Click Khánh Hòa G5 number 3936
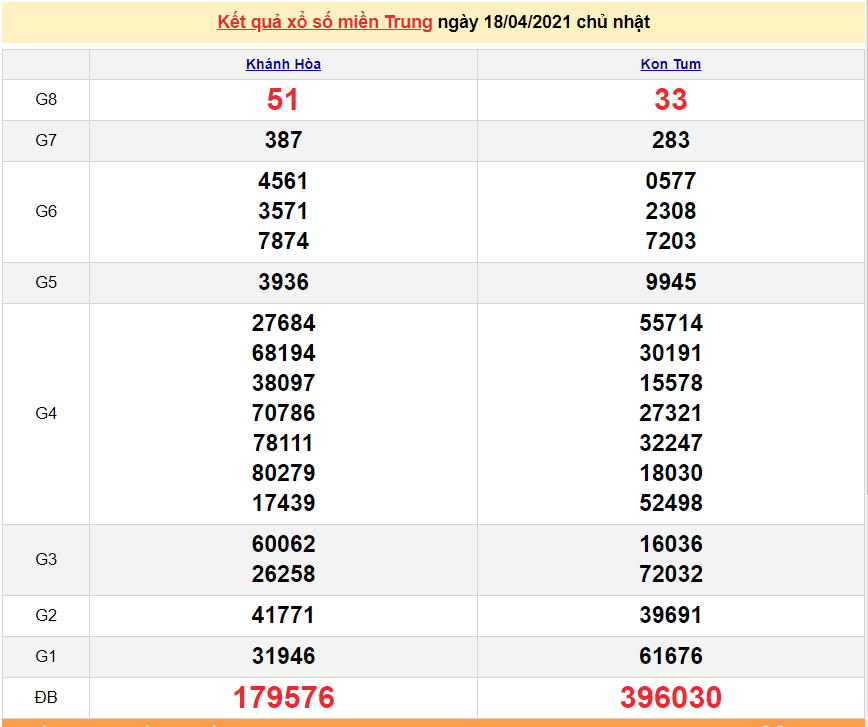The height and width of the screenshot is (727, 868). pyautogui.click(x=283, y=283)
